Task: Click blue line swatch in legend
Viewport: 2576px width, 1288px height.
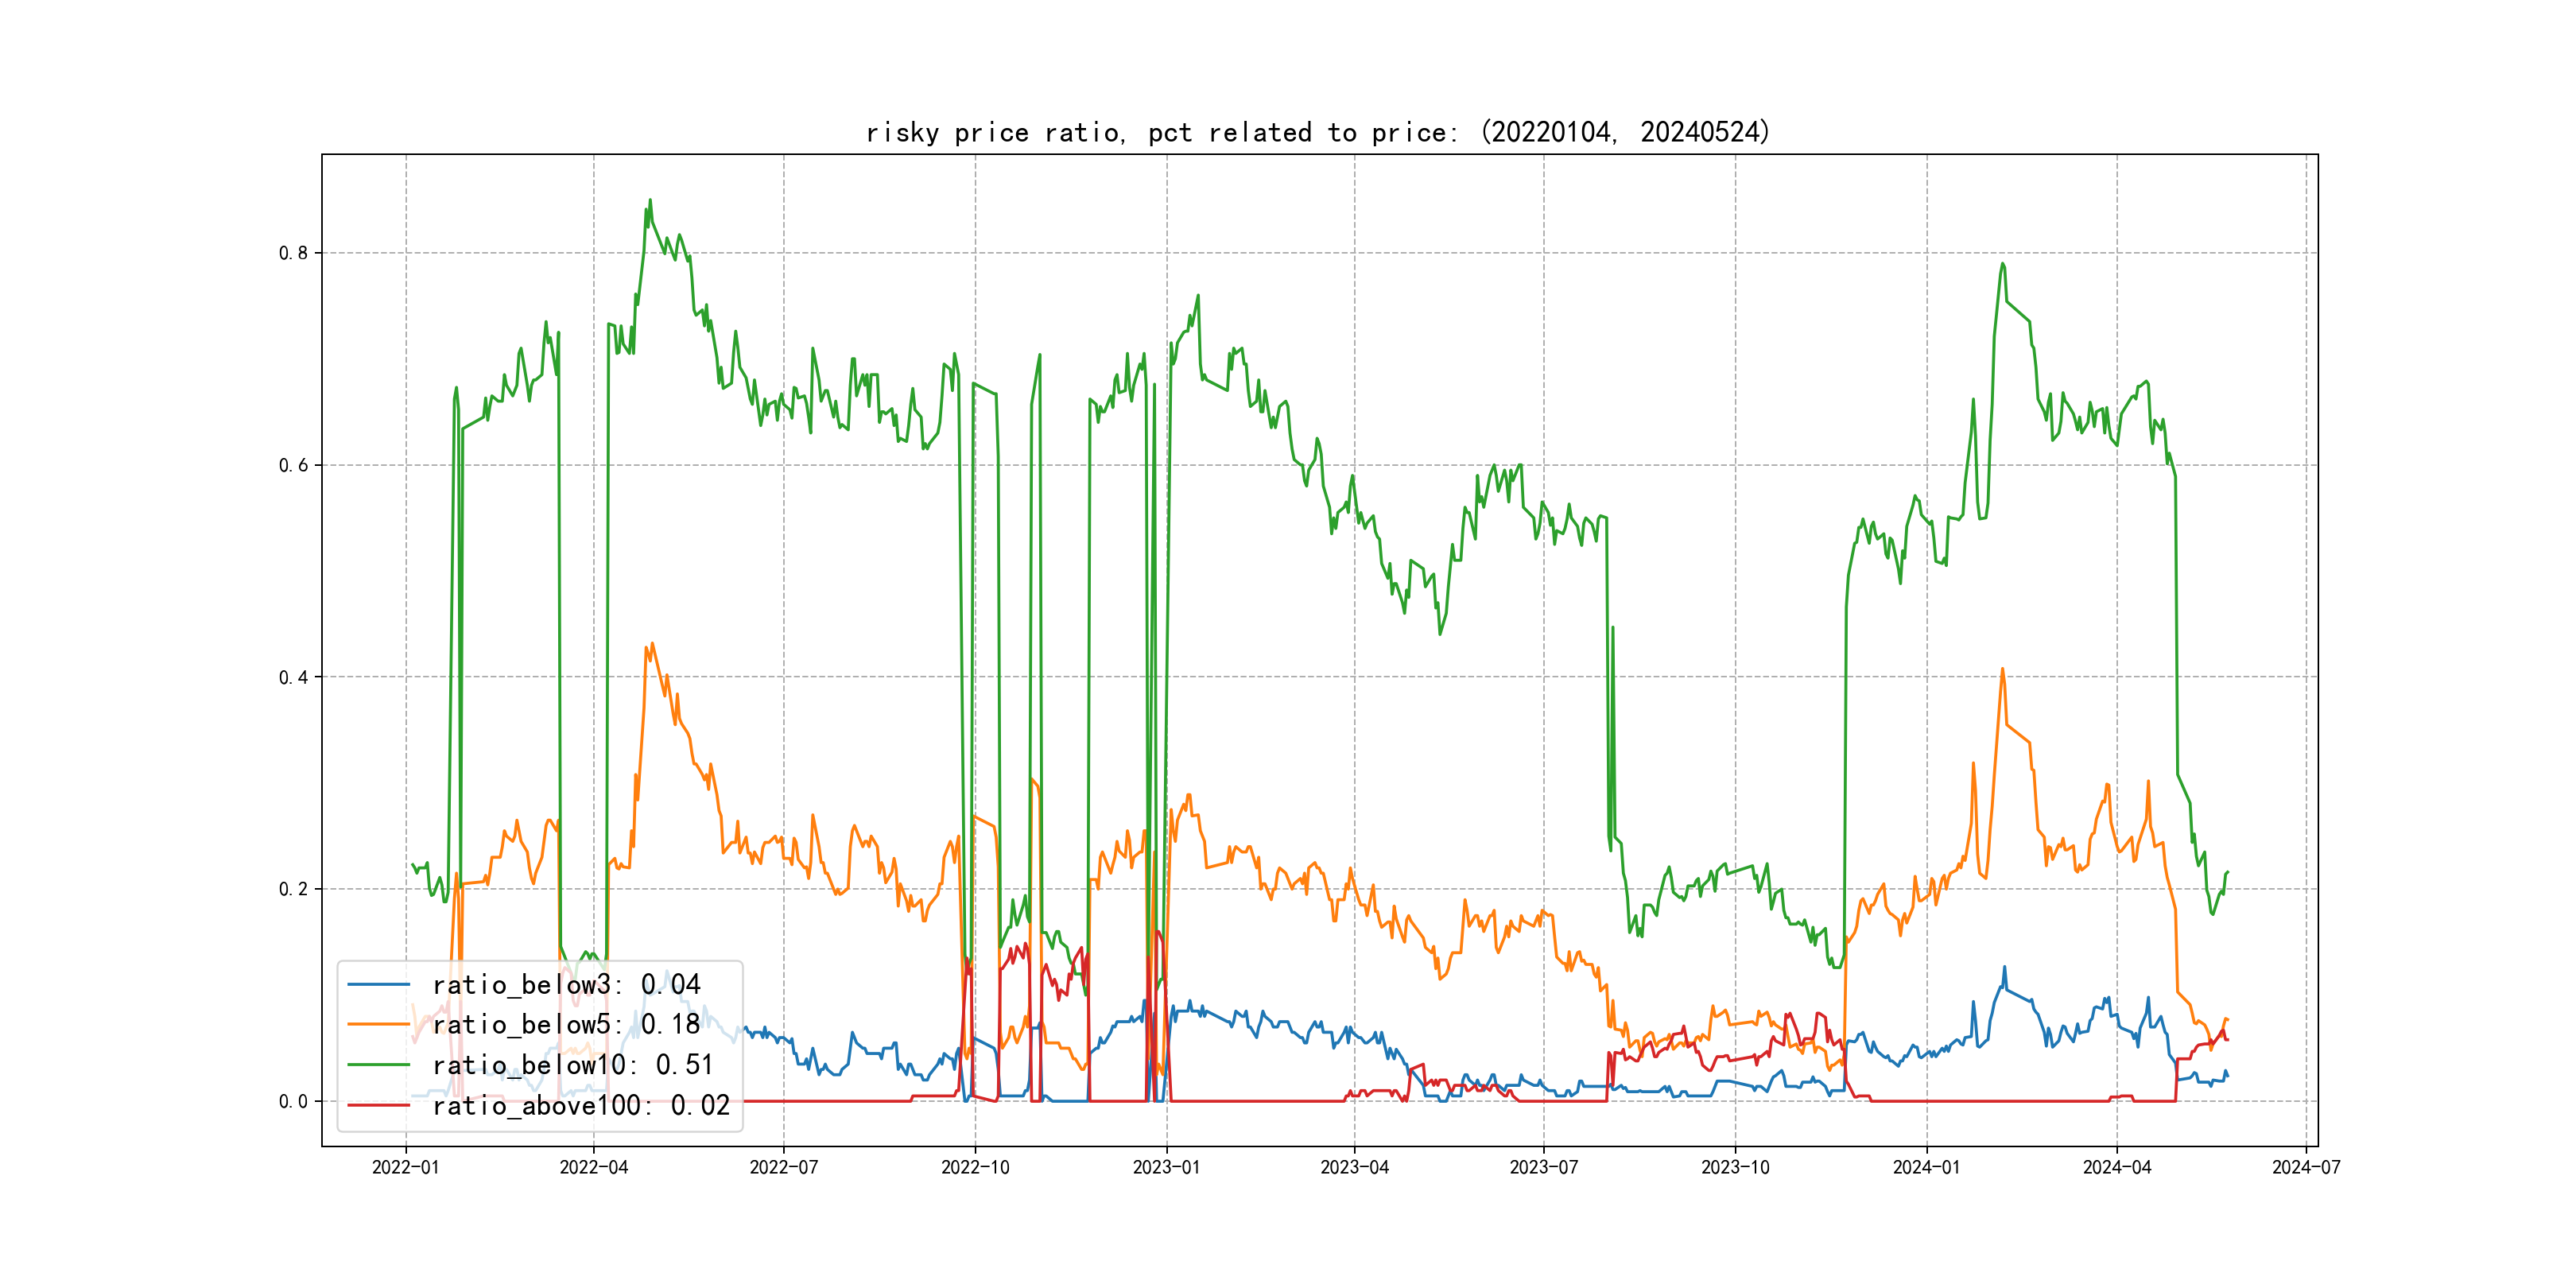Action: (378, 985)
